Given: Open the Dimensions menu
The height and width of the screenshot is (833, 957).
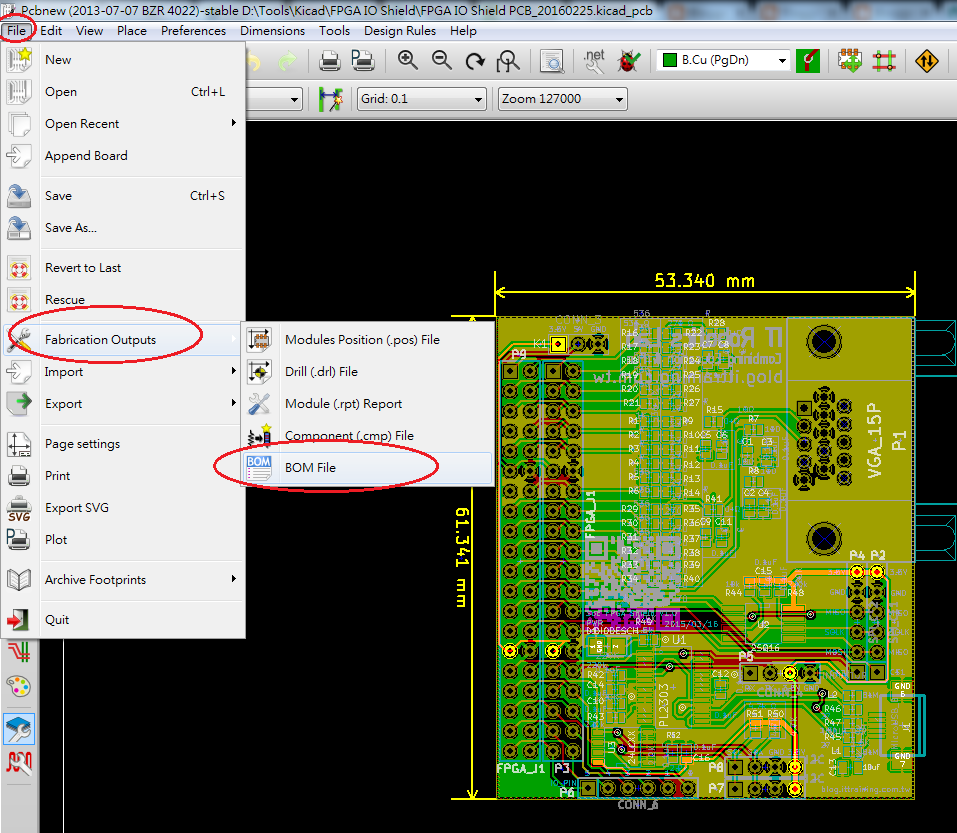Looking at the screenshot, I should 272,31.
